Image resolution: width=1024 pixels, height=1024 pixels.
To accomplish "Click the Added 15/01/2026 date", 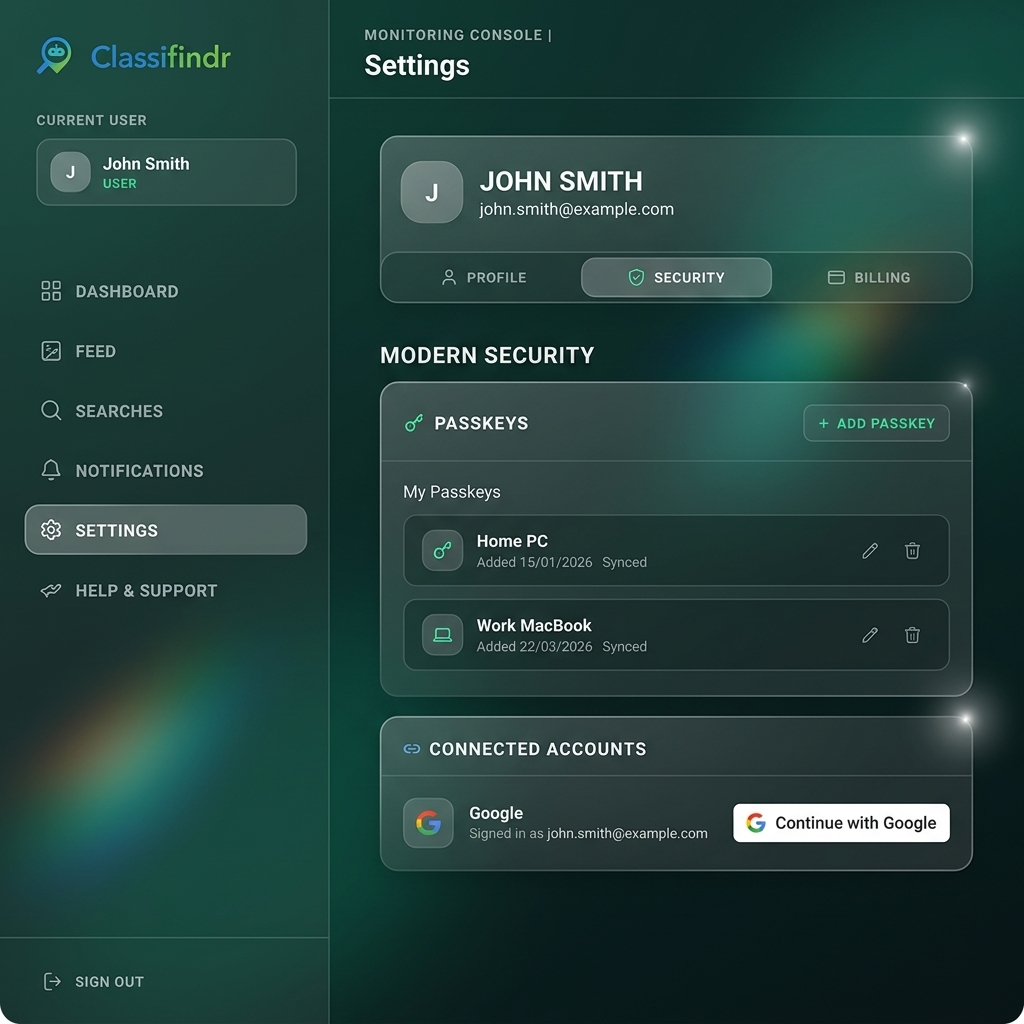I will point(535,562).
